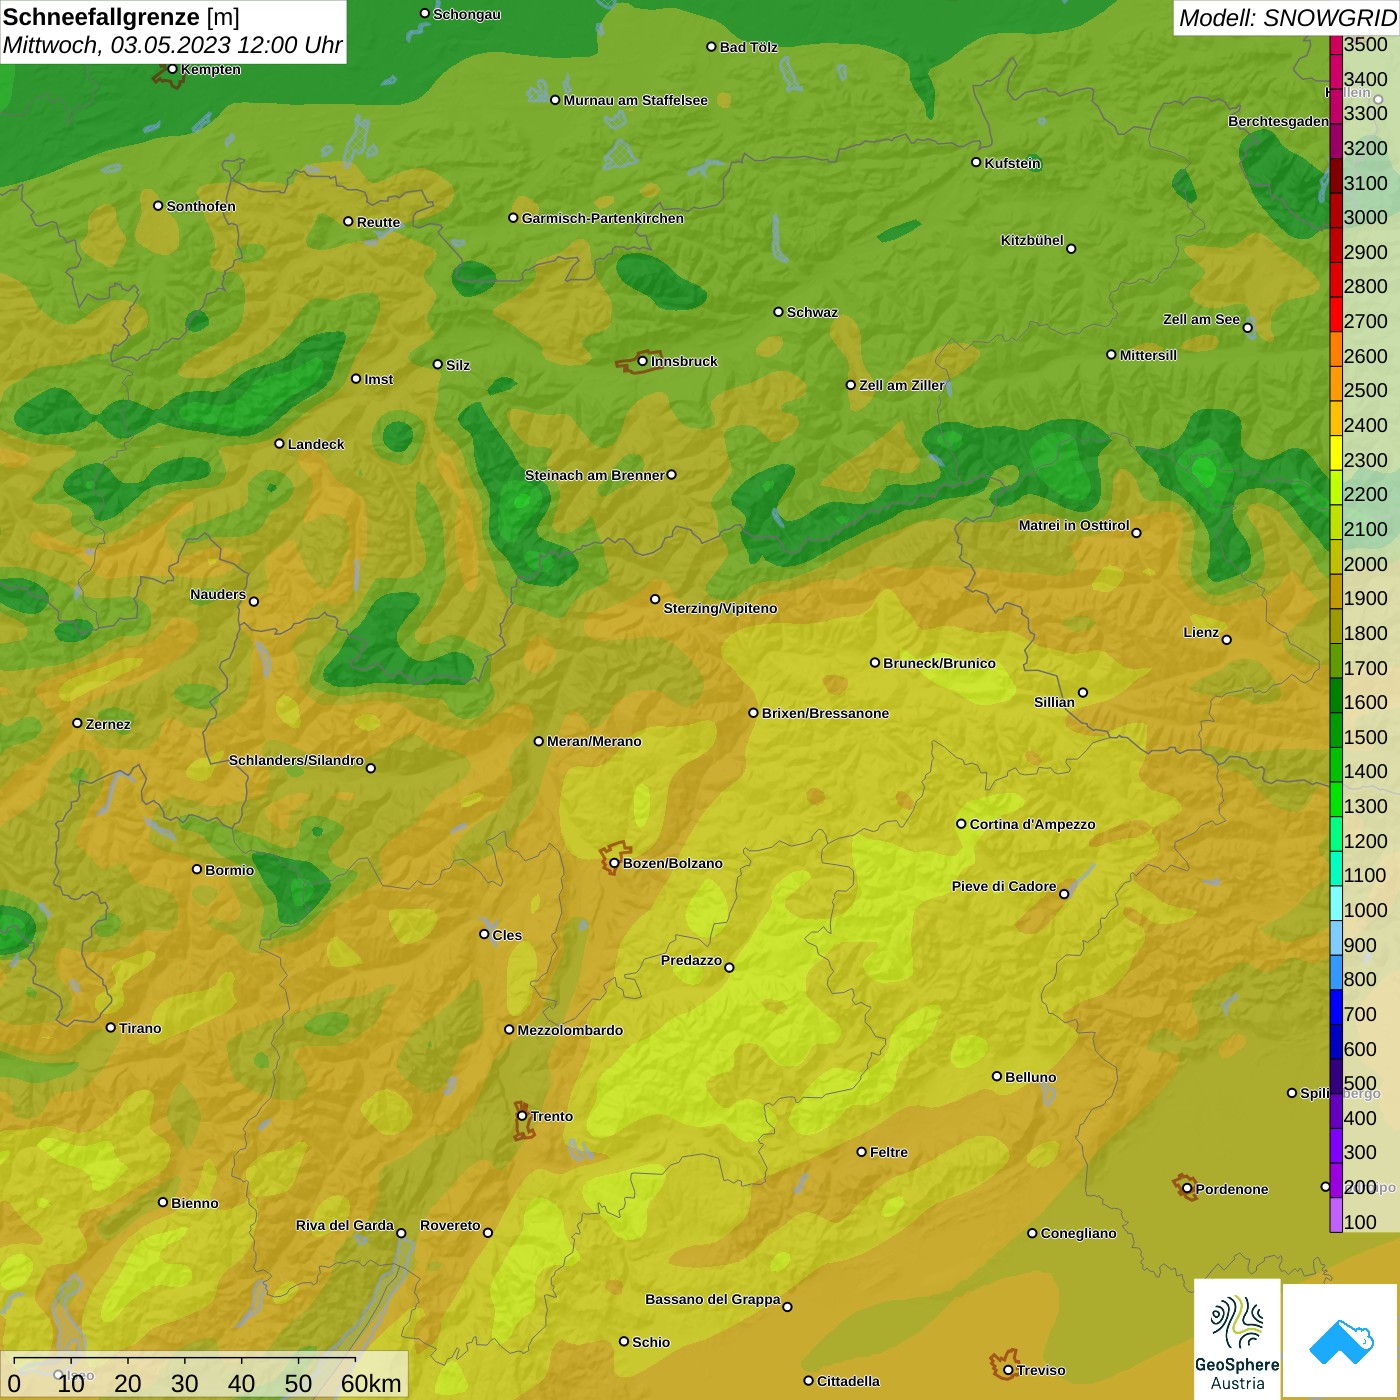Click the 60km mark on the scale bar
1400x1400 pixels.
pyautogui.click(x=371, y=1384)
